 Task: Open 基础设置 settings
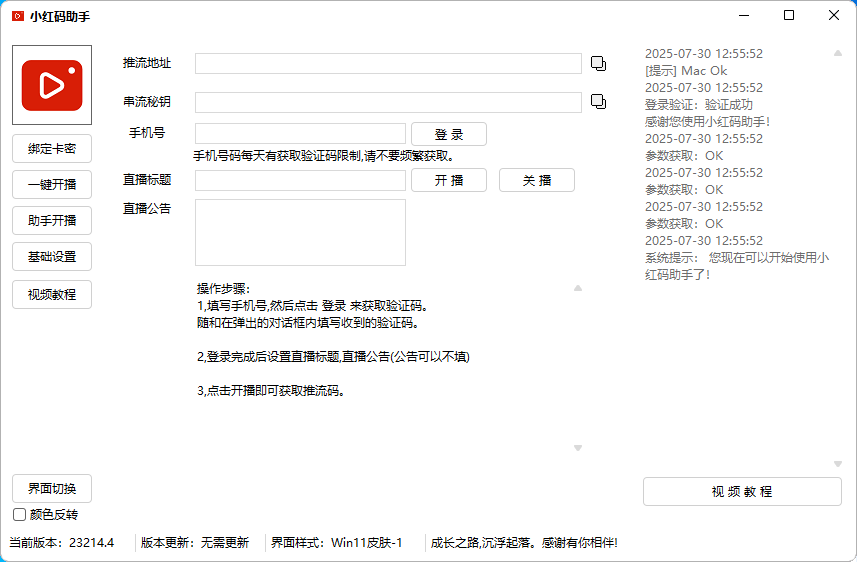(52, 257)
